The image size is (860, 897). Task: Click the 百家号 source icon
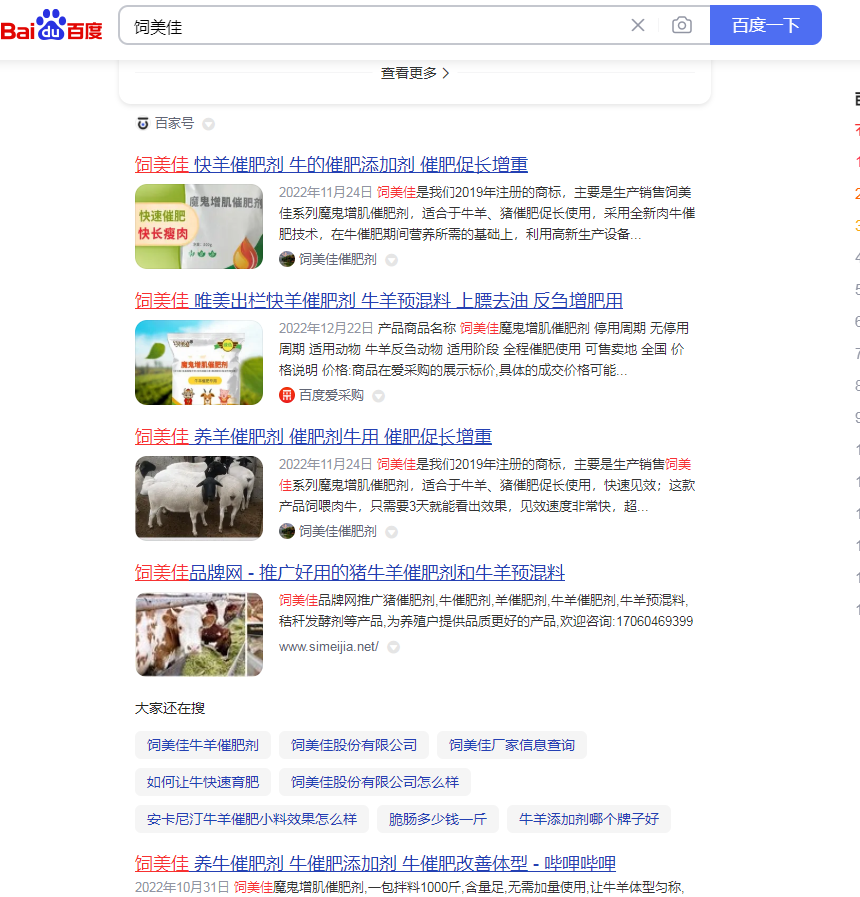[x=143, y=123]
